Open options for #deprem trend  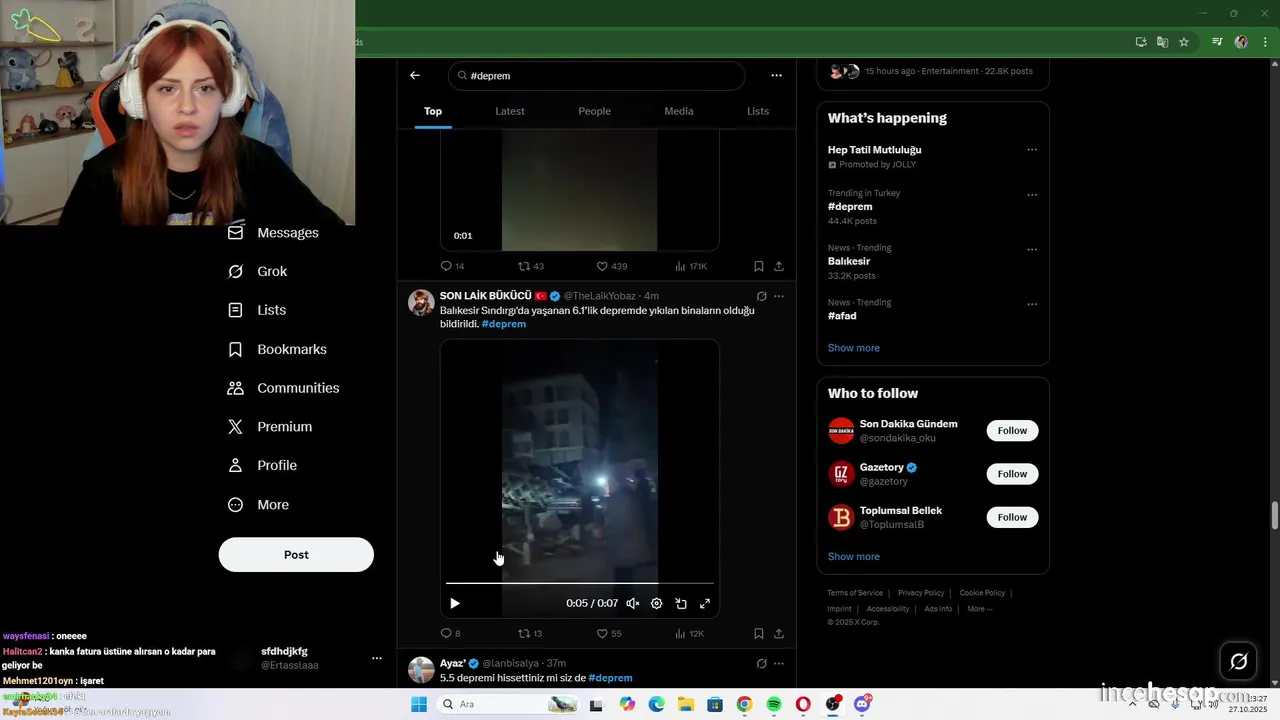click(1032, 195)
